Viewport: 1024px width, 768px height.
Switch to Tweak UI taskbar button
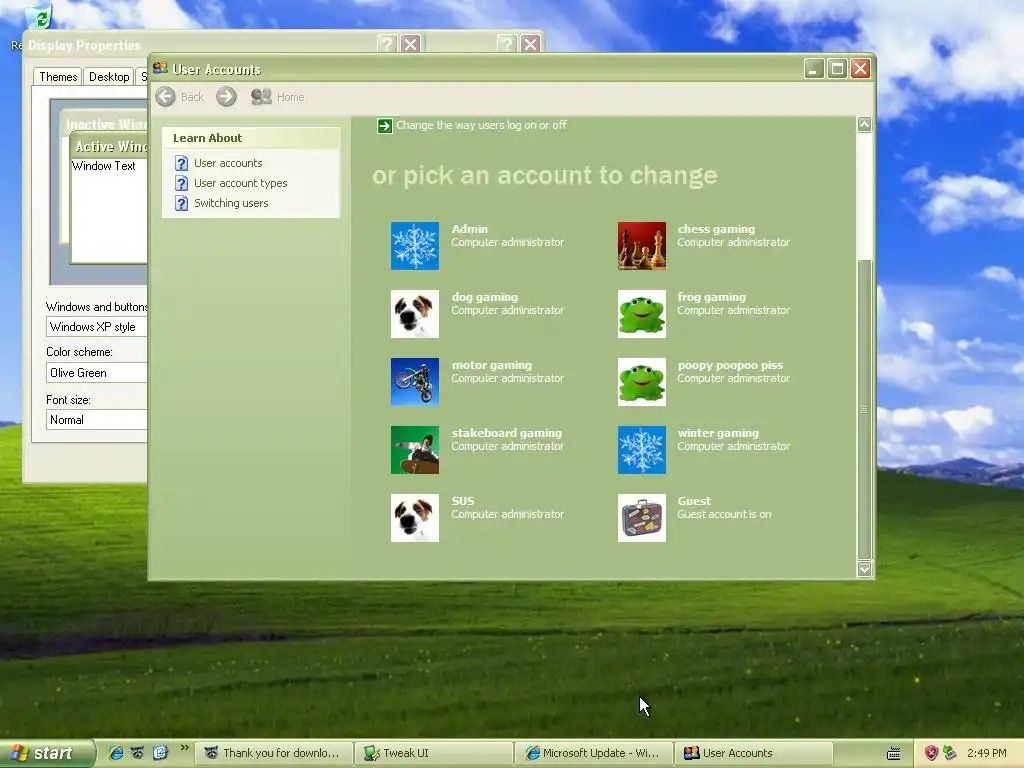(x=434, y=753)
